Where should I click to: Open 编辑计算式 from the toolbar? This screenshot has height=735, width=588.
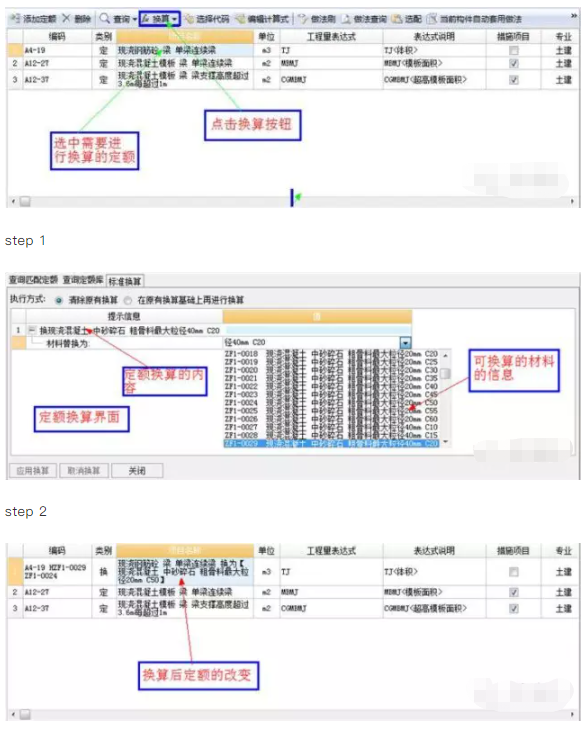tap(262, 19)
